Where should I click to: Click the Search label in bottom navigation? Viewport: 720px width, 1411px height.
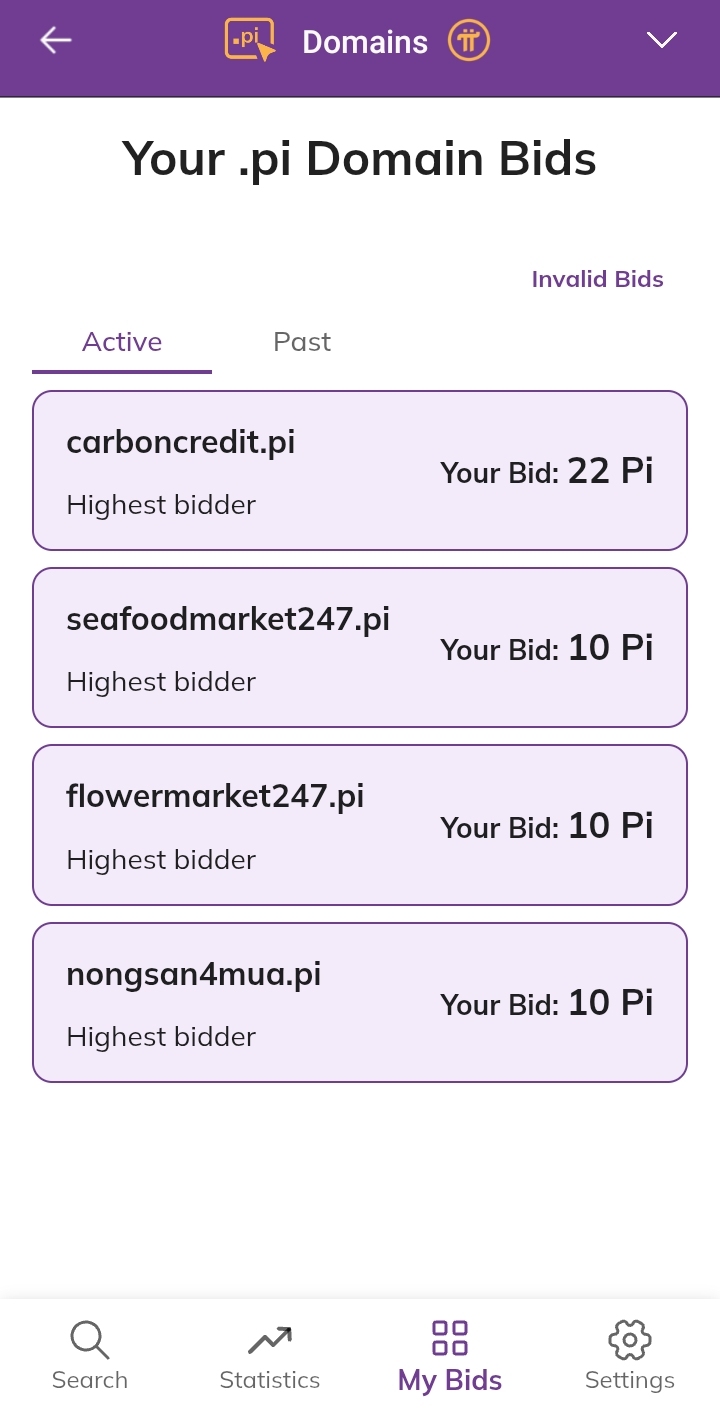click(x=90, y=1380)
